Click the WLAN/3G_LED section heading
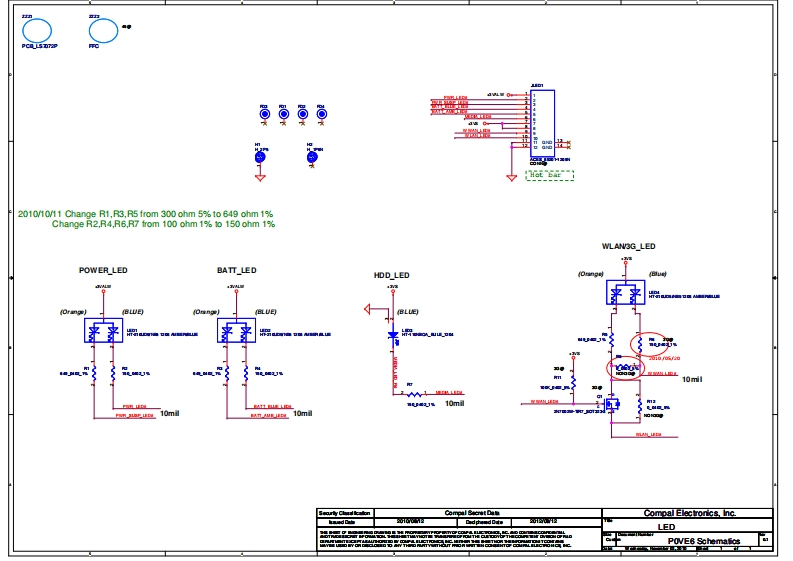This screenshot has width=793, height=561. coord(628,246)
